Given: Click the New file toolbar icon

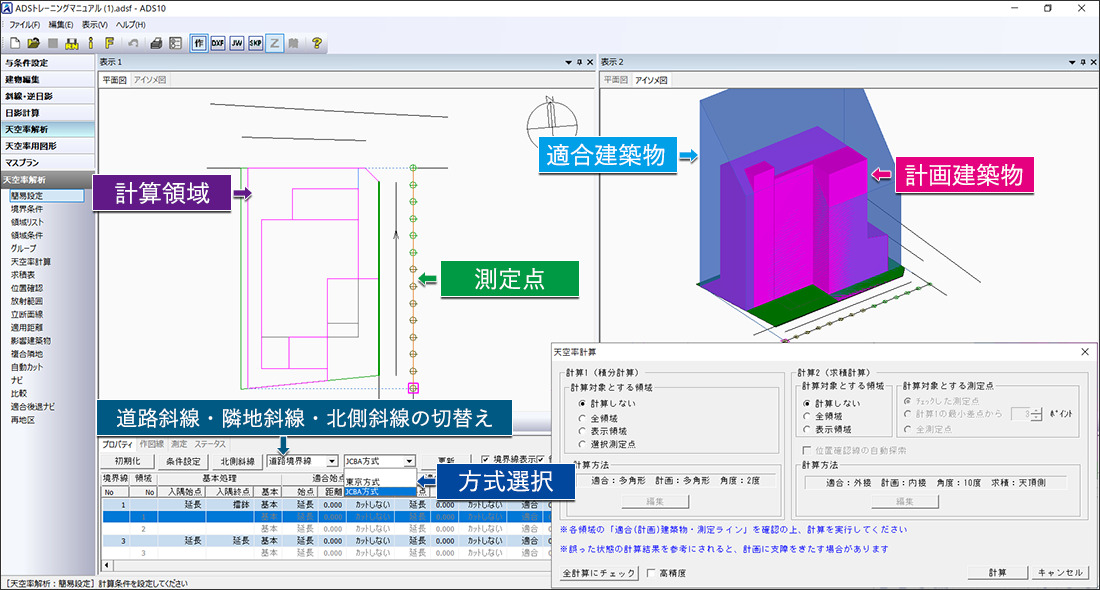Looking at the screenshot, I should (x=14, y=43).
